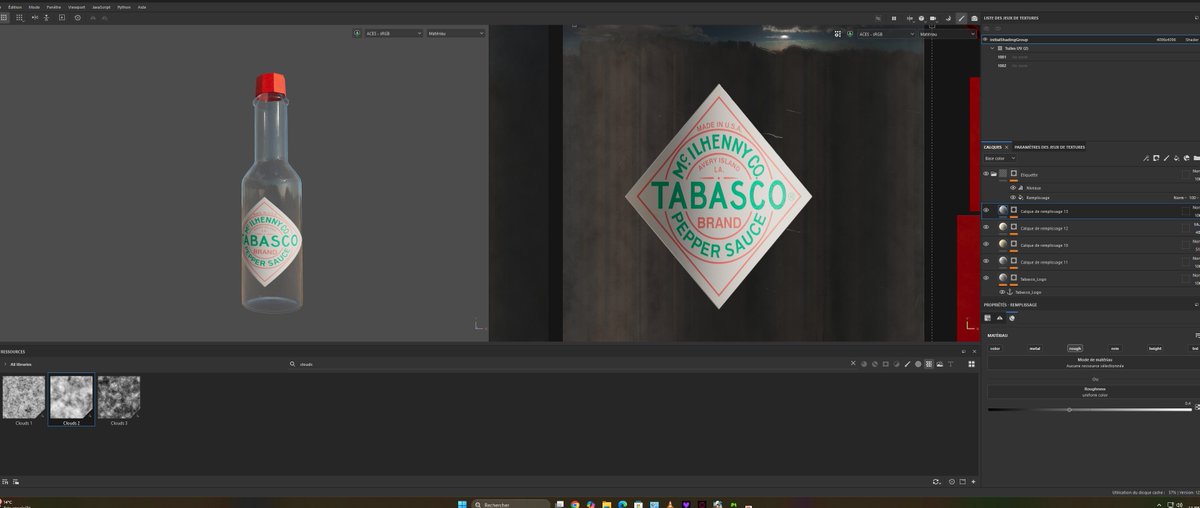Click the Roughness slider handle
The height and width of the screenshot is (508, 1200).
[1070, 409]
